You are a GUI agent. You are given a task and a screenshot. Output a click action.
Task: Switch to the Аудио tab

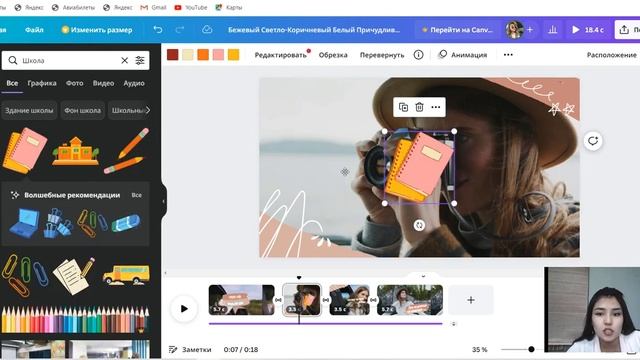[x=134, y=83]
